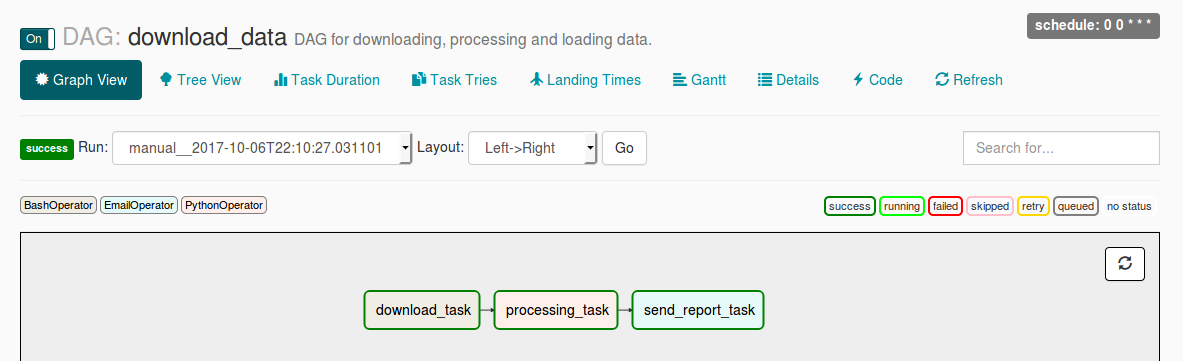Switch to the Gantt chart view
Image resolution: width=1183 pixels, height=361 pixels.
coord(699,80)
